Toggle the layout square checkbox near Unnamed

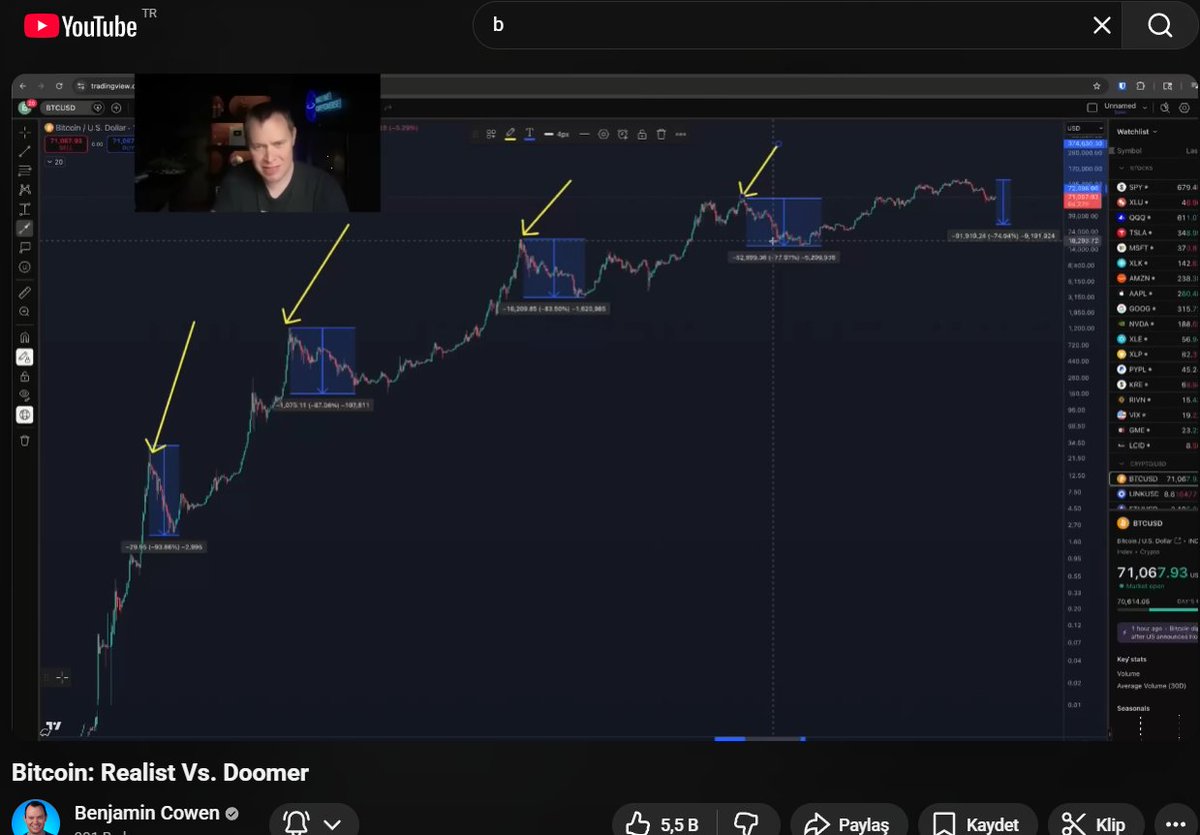1091,107
